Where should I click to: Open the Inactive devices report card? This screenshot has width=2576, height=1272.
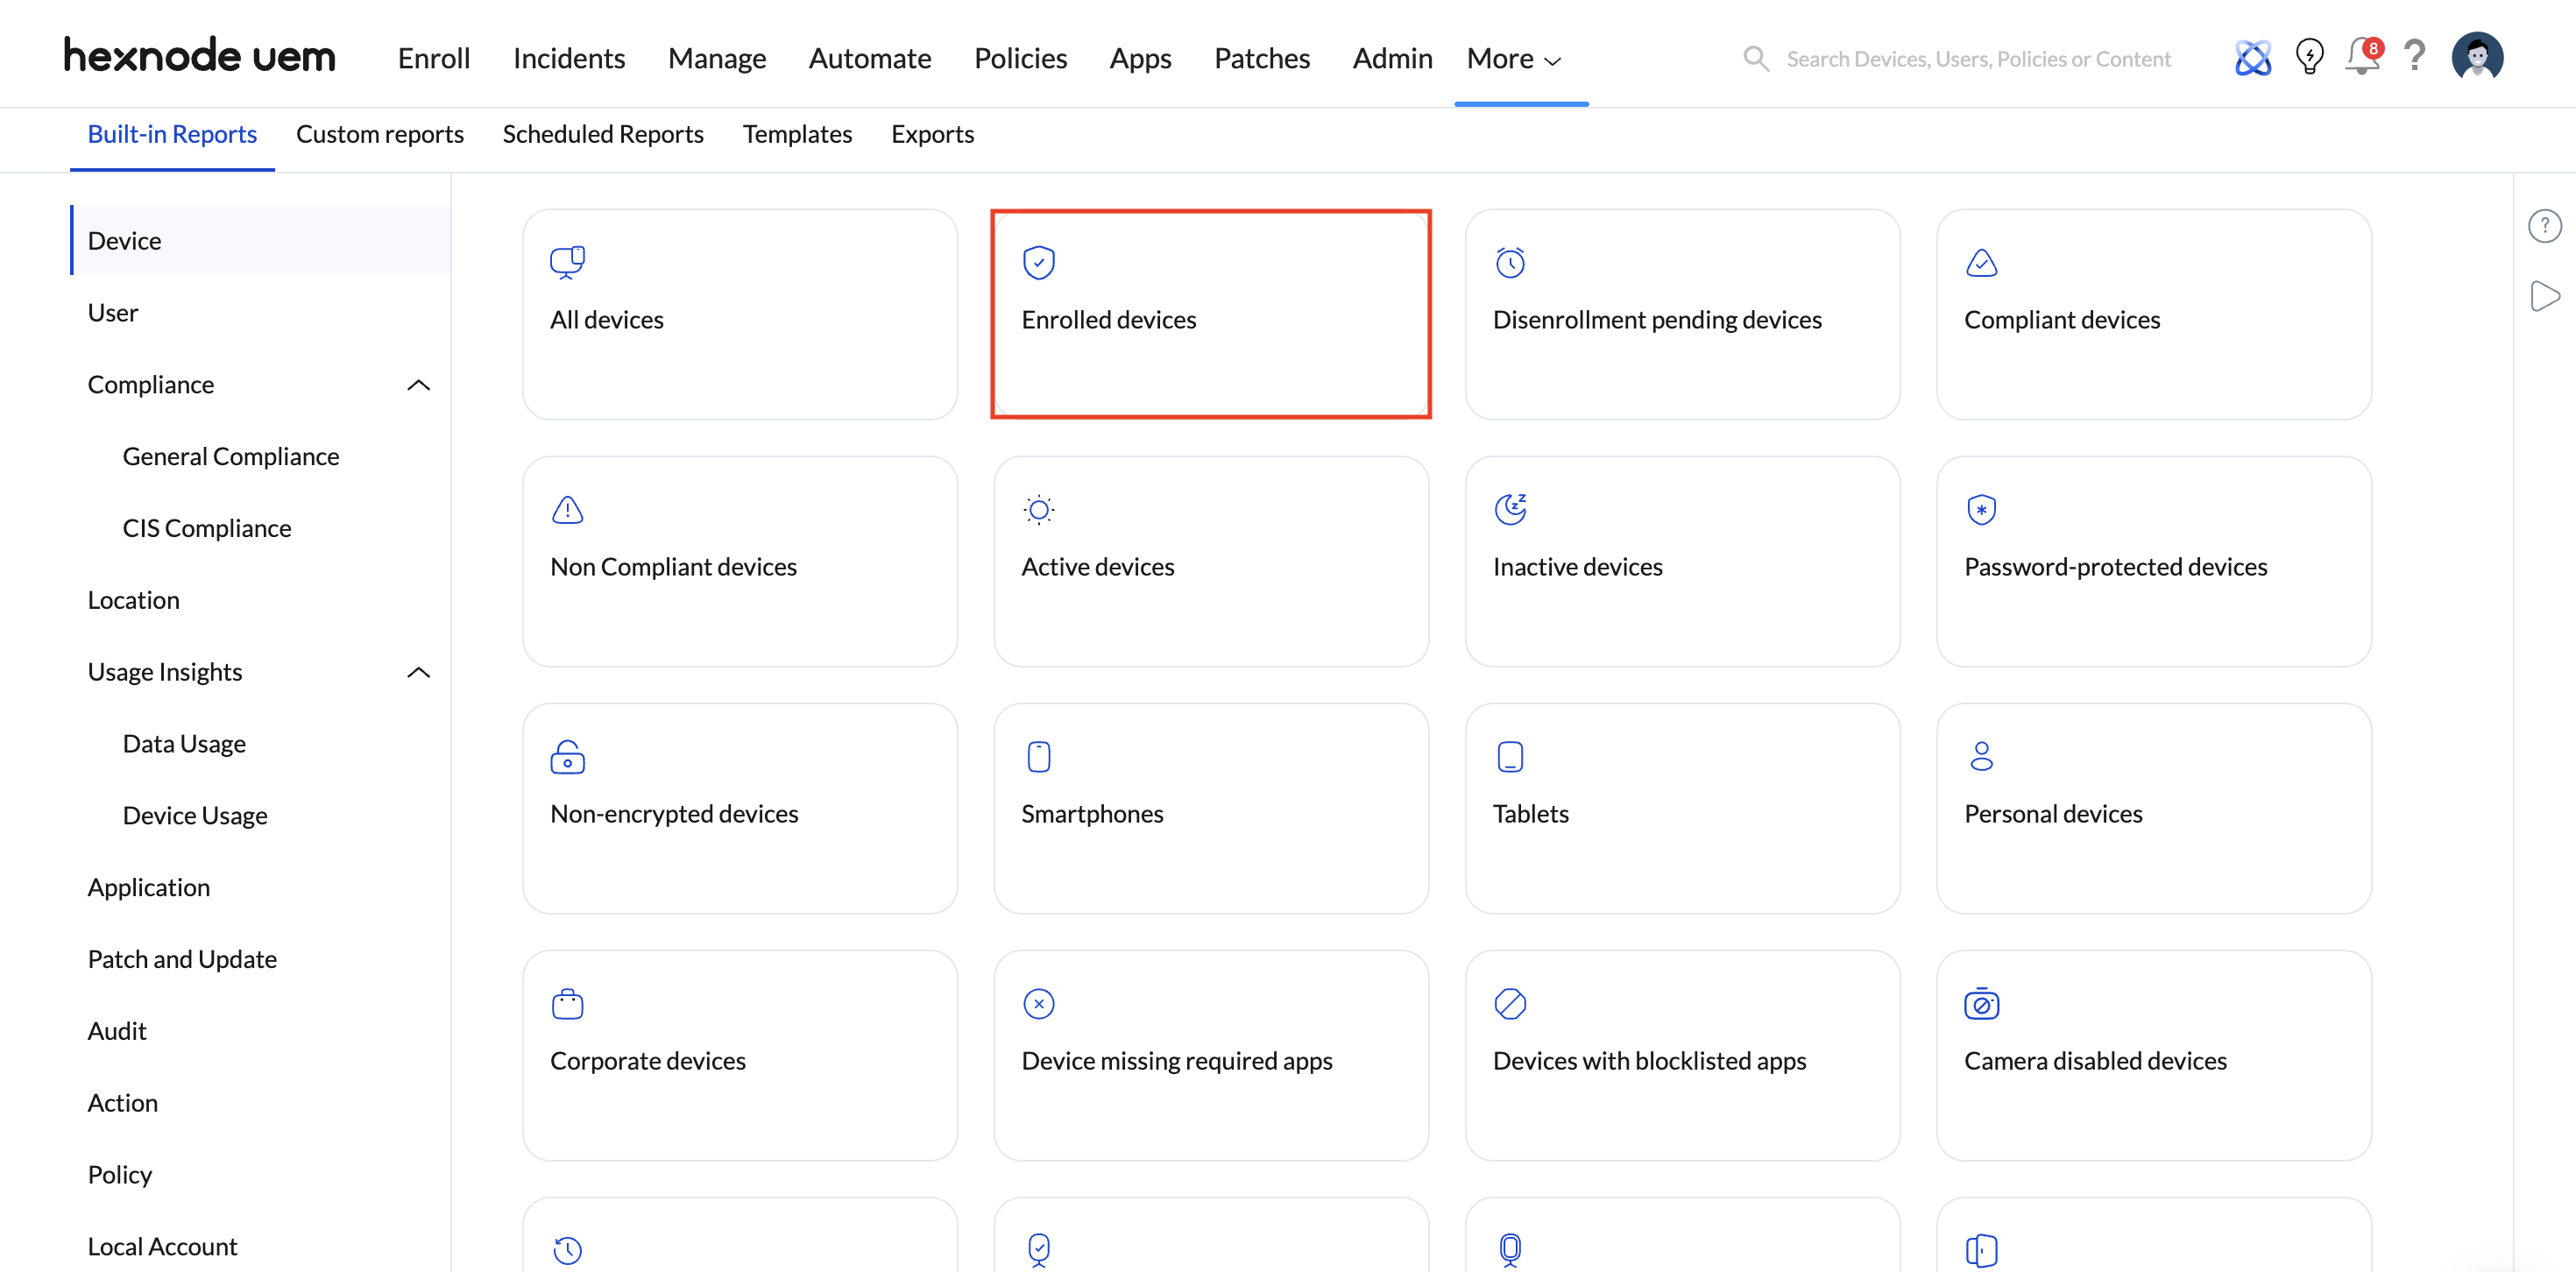click(1682, 562)
